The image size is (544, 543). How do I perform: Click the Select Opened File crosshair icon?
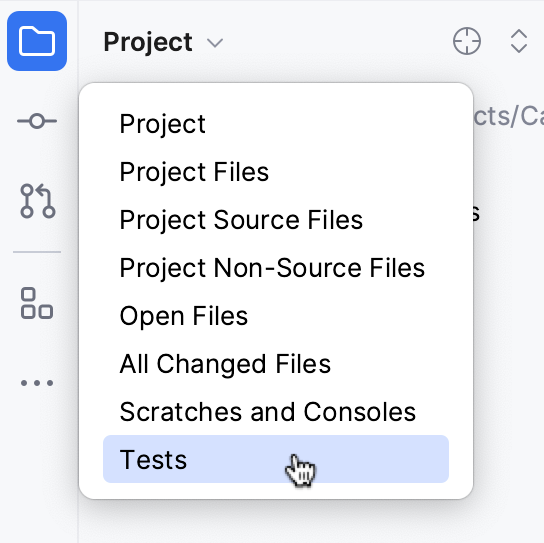pyautogui.click(x=467, y=41)
